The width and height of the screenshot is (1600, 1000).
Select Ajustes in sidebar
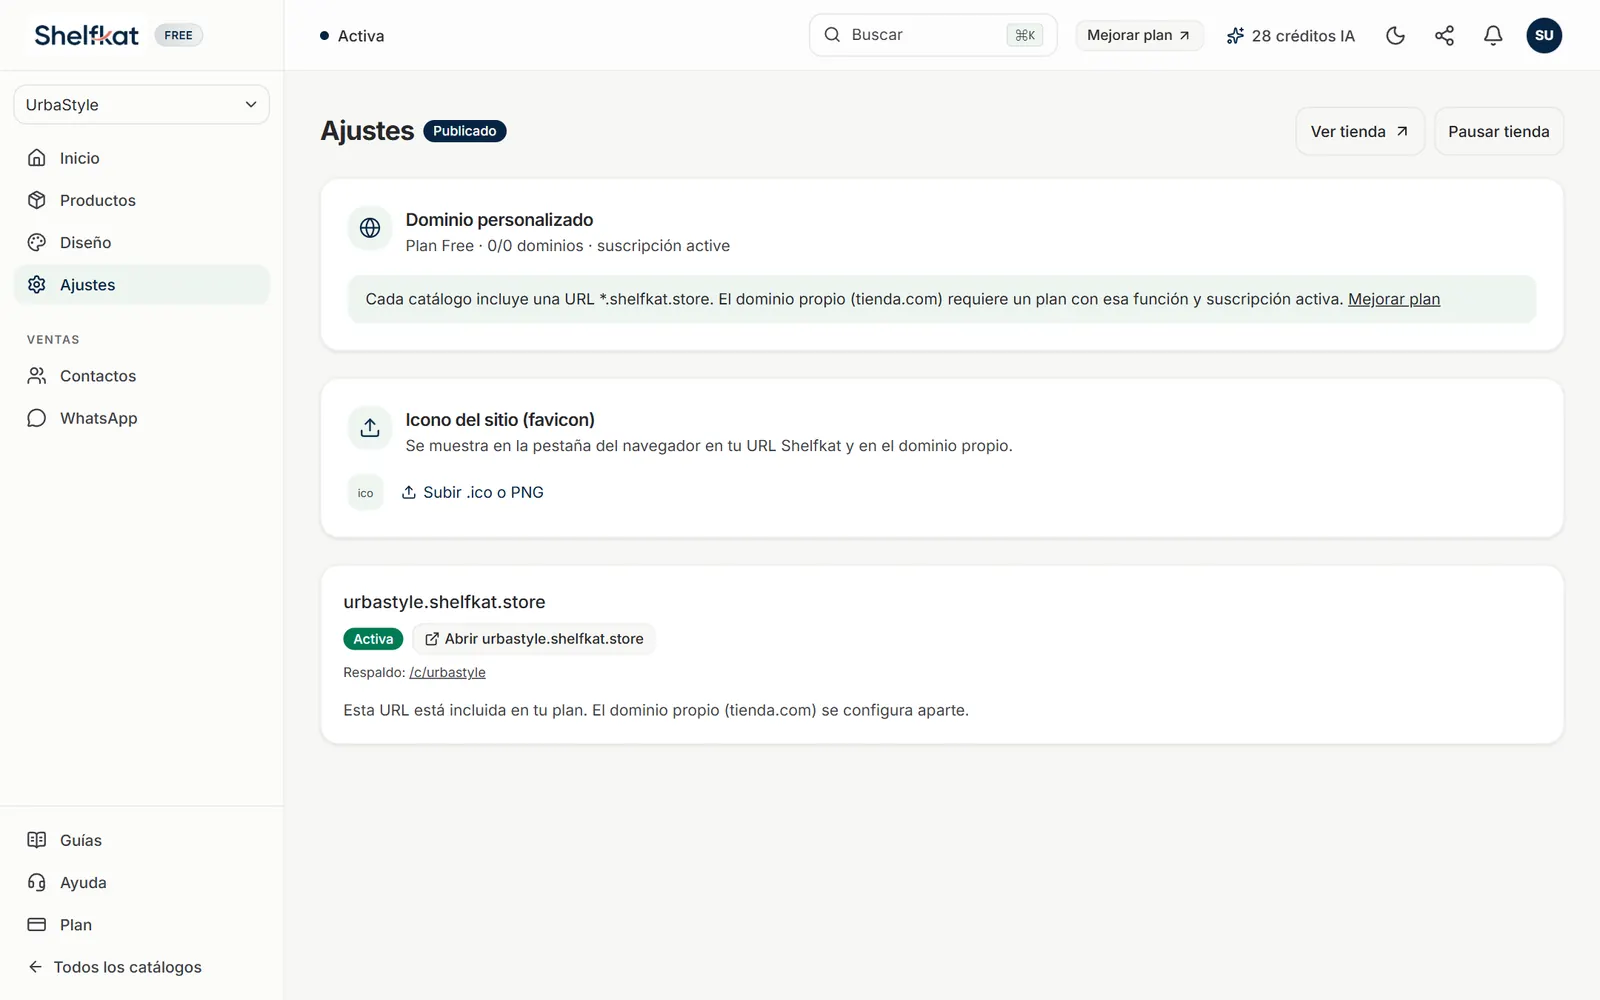[141, 285]
